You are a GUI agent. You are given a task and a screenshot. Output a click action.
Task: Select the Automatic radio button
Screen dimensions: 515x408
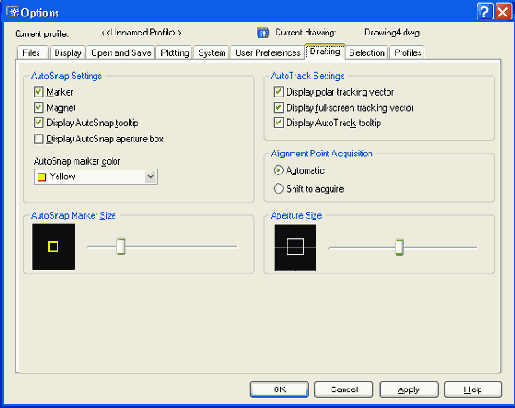[278, 170]
